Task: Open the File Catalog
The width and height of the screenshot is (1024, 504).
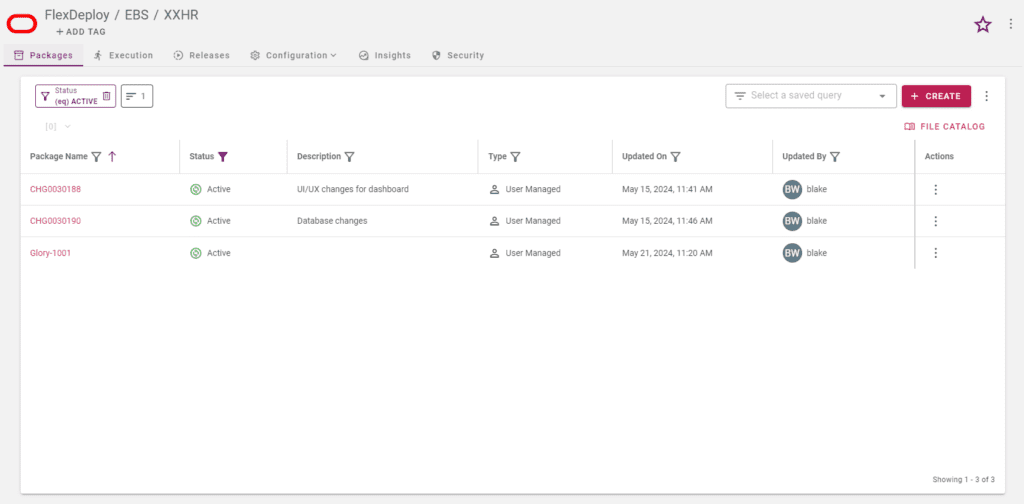Action: click(x=944, y=127)
